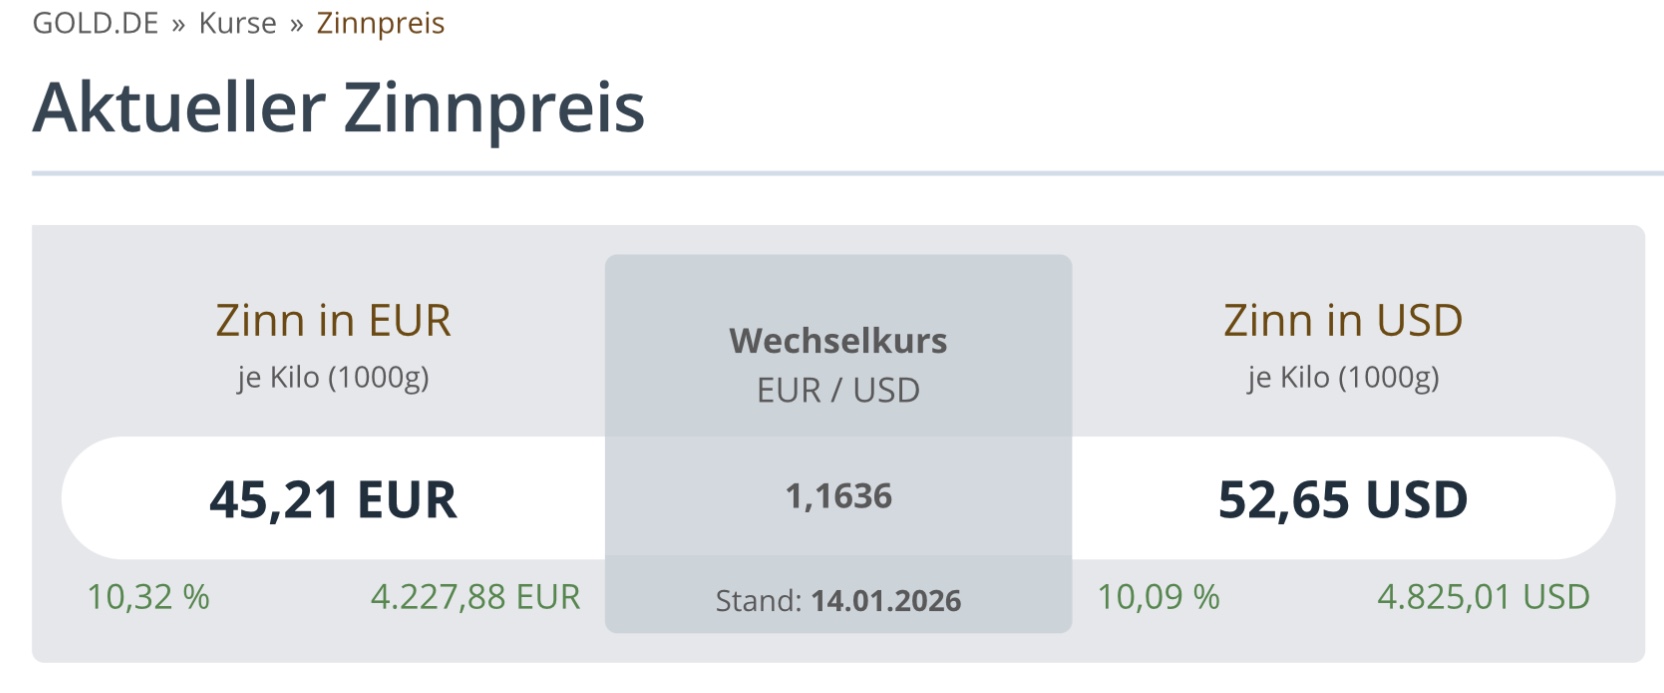Open the Kurse breadcrumb link
The height and width of the screenshot is (693, 1664).
pos(237,23)
